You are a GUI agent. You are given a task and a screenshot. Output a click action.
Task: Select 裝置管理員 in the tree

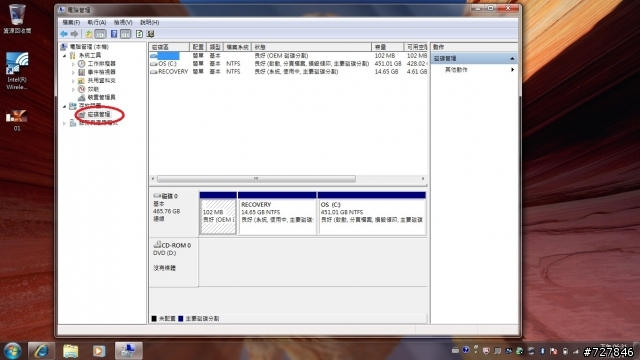[x=101, y=97]
